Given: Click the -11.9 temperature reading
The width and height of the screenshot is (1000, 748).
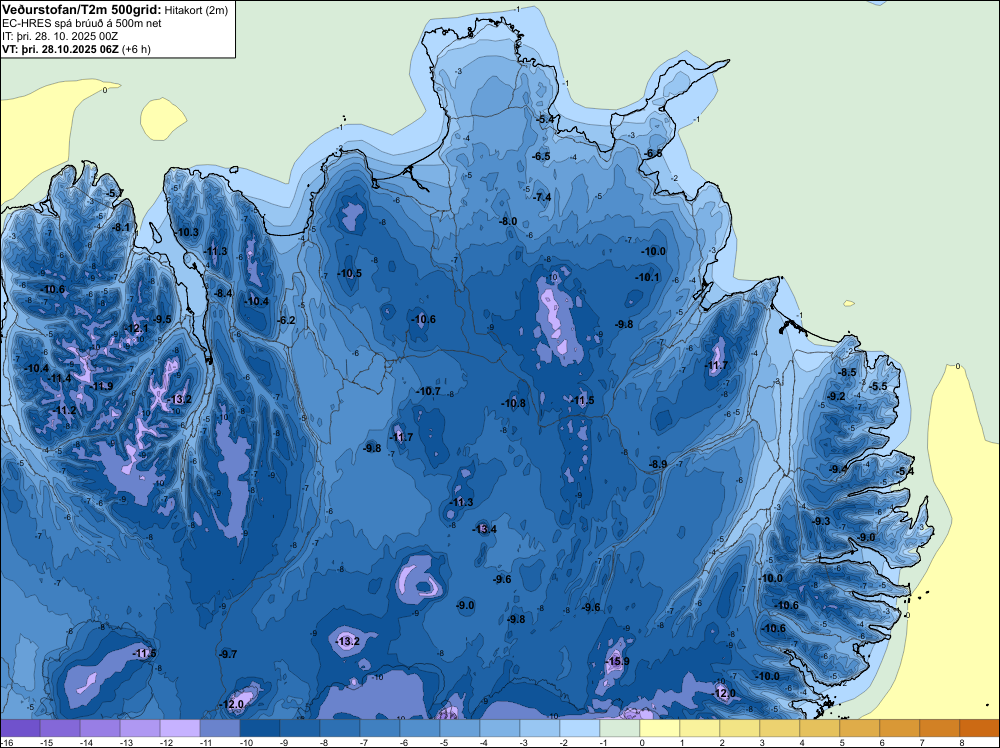Looking at the screenshot, I should click(101, 386).
